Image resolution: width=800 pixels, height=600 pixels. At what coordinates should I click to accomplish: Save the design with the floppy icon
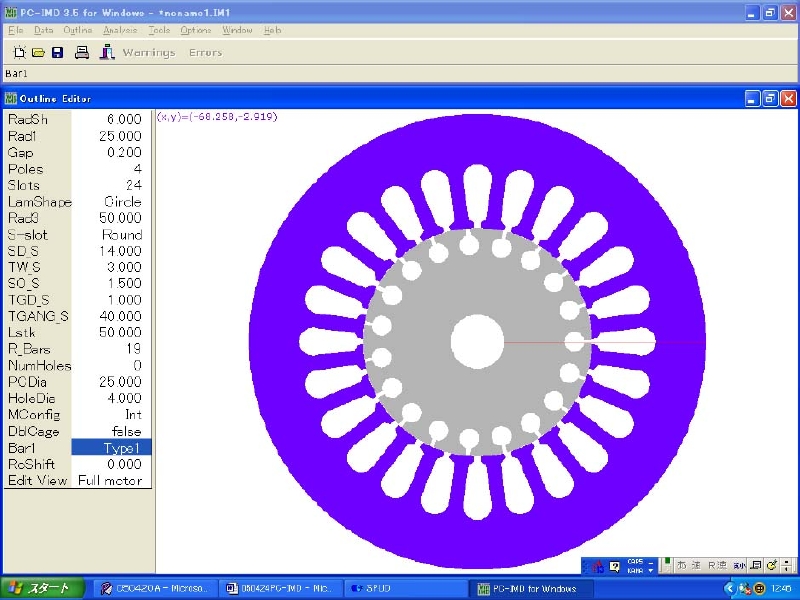(x=57, y=52)
